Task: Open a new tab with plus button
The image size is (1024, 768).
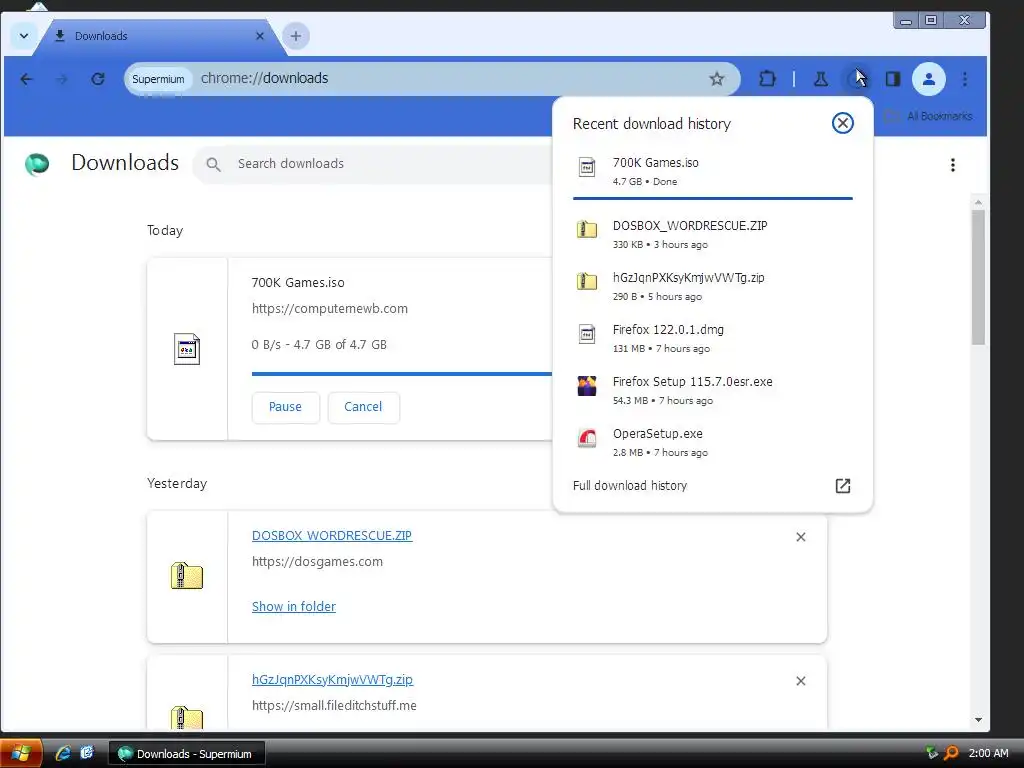Action: coord(296,36)
